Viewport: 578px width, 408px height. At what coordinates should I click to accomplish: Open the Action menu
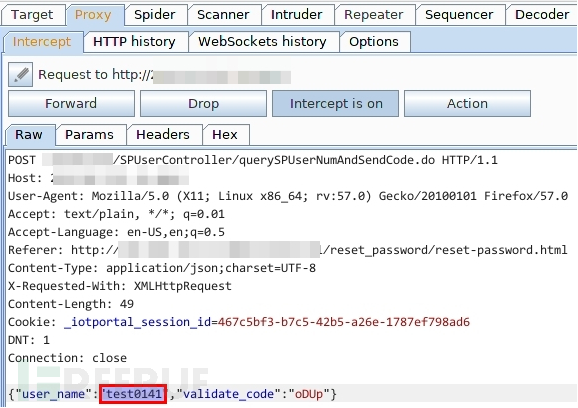click(x=467, y=104)
